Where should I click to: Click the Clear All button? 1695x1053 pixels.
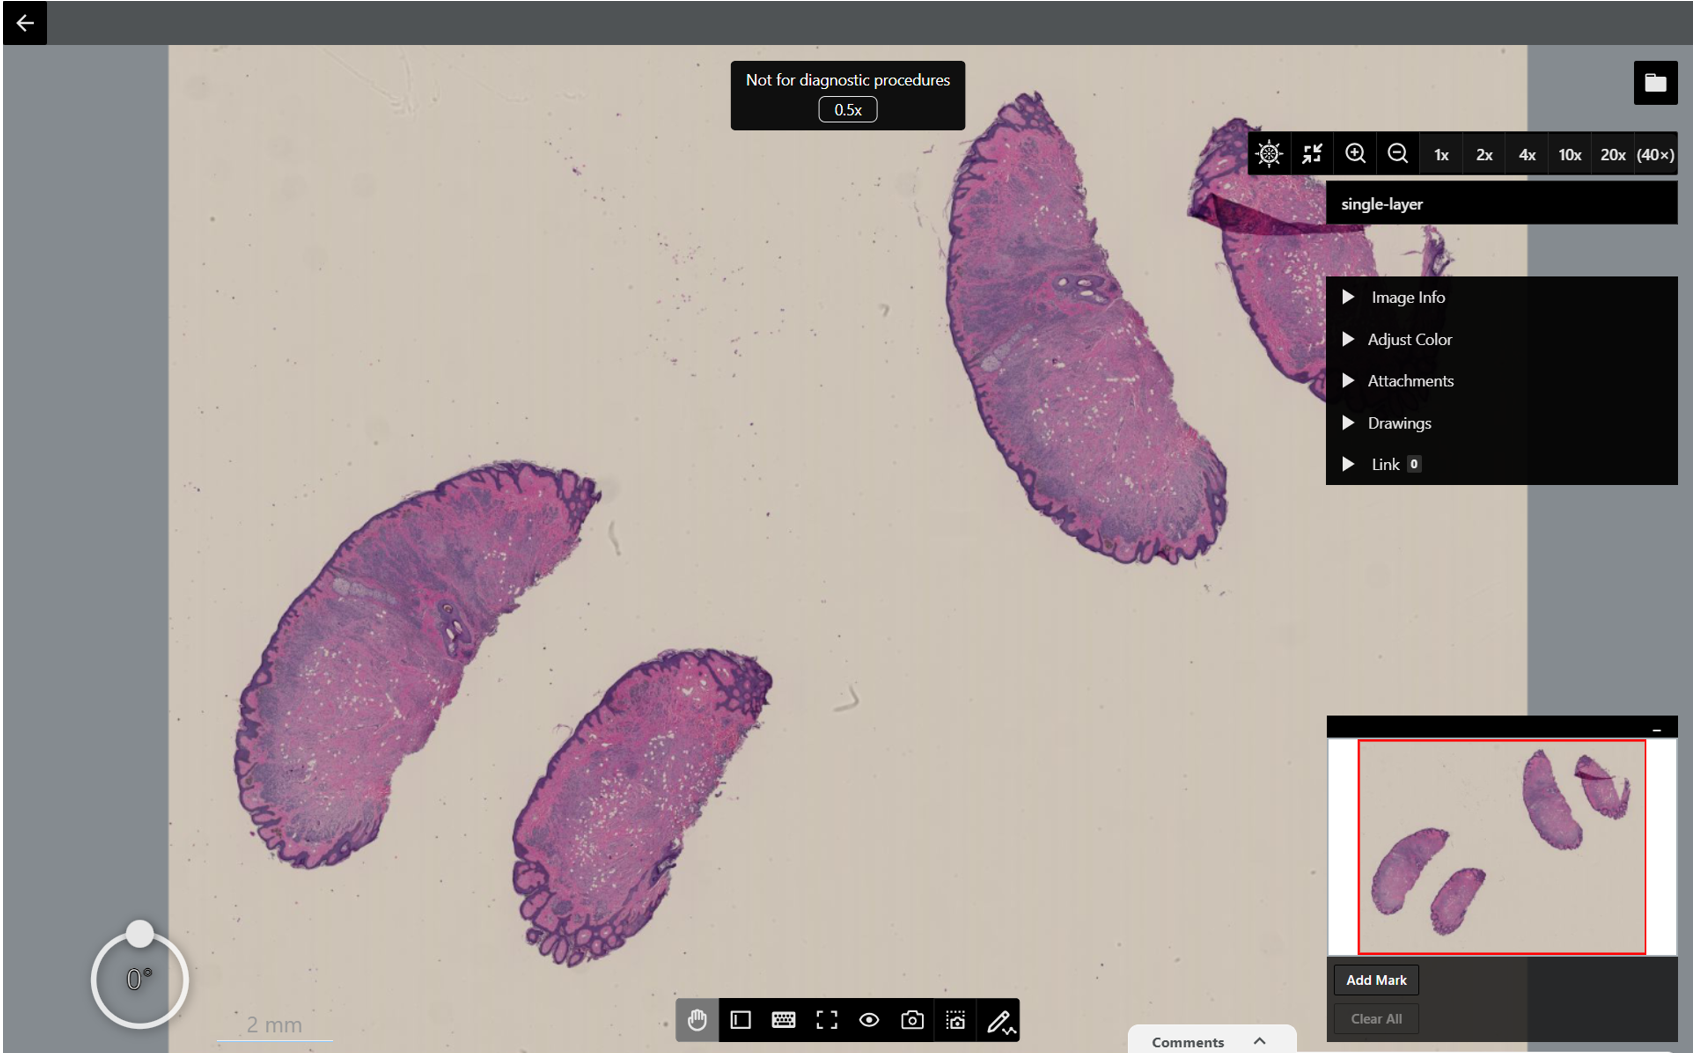pos(1376,1019)
